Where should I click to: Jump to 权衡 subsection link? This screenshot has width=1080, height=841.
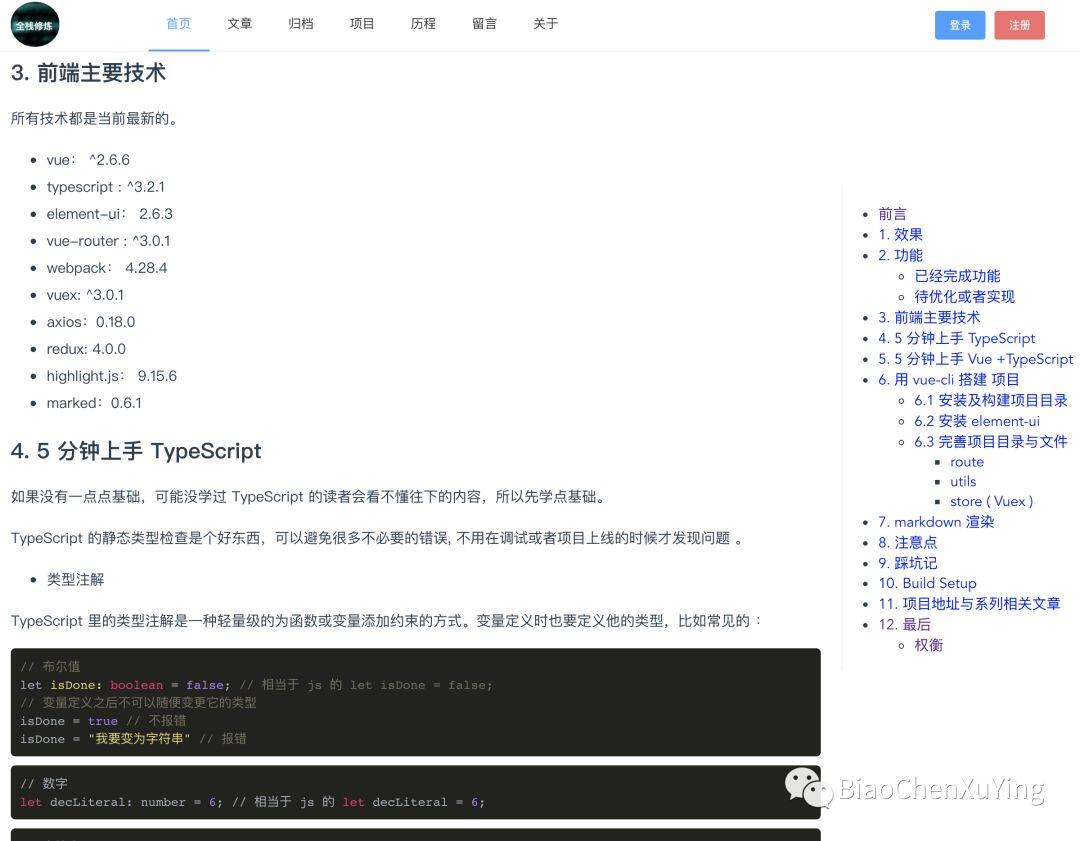pos(928,645)
